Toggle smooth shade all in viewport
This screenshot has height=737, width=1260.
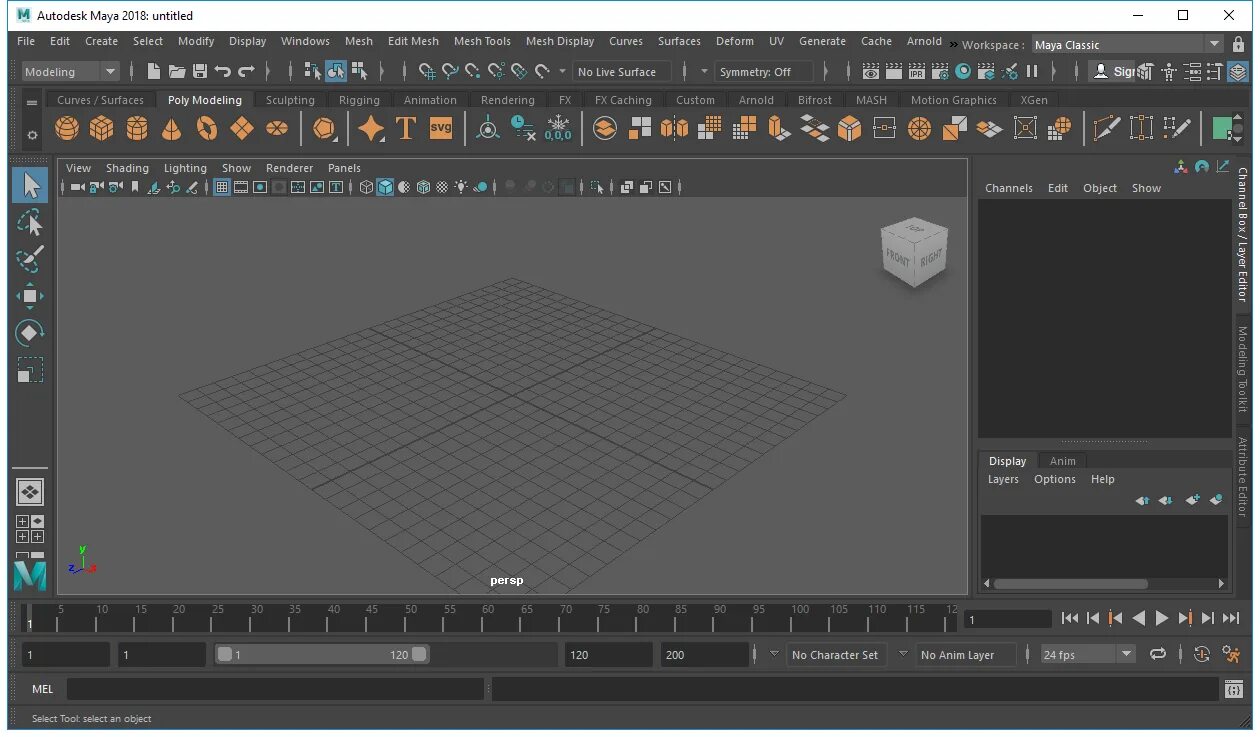coord(385,187)
